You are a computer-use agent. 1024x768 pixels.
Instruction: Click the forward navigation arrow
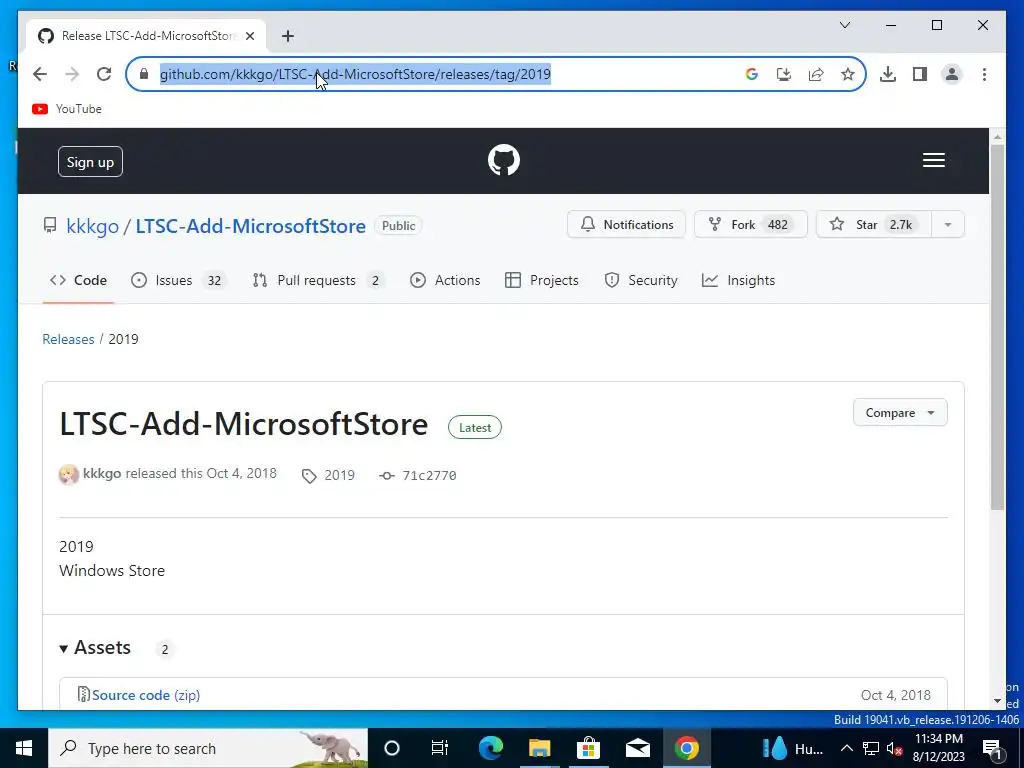(72, 74)
